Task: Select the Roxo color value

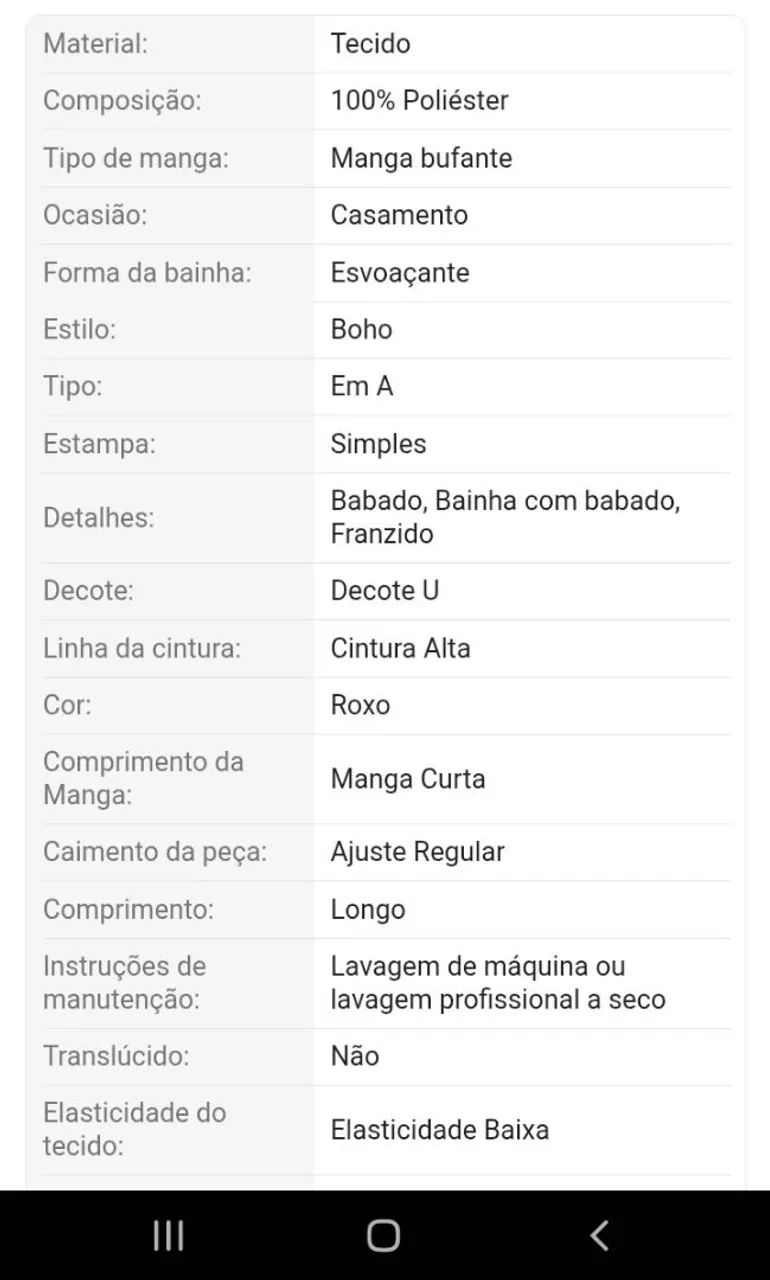Action: pos(360,705)
